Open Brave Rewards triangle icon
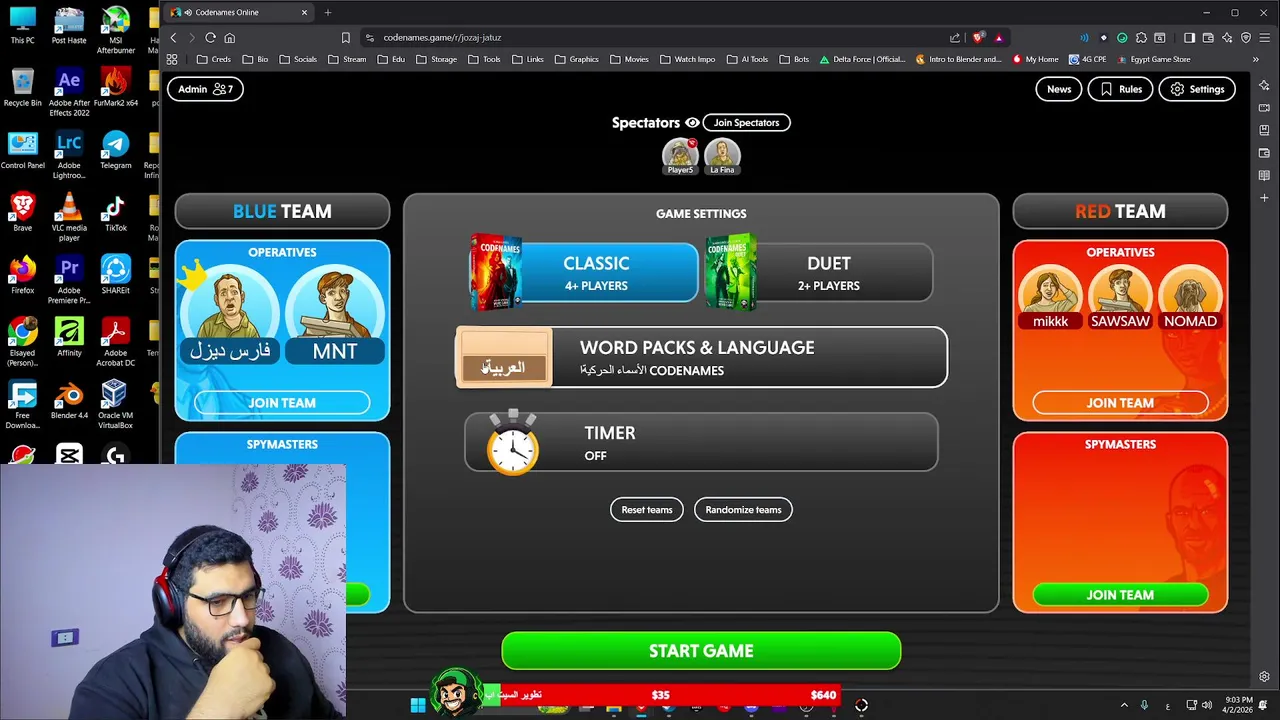Screen dimensions: 1280x720 tap(998, 37)
